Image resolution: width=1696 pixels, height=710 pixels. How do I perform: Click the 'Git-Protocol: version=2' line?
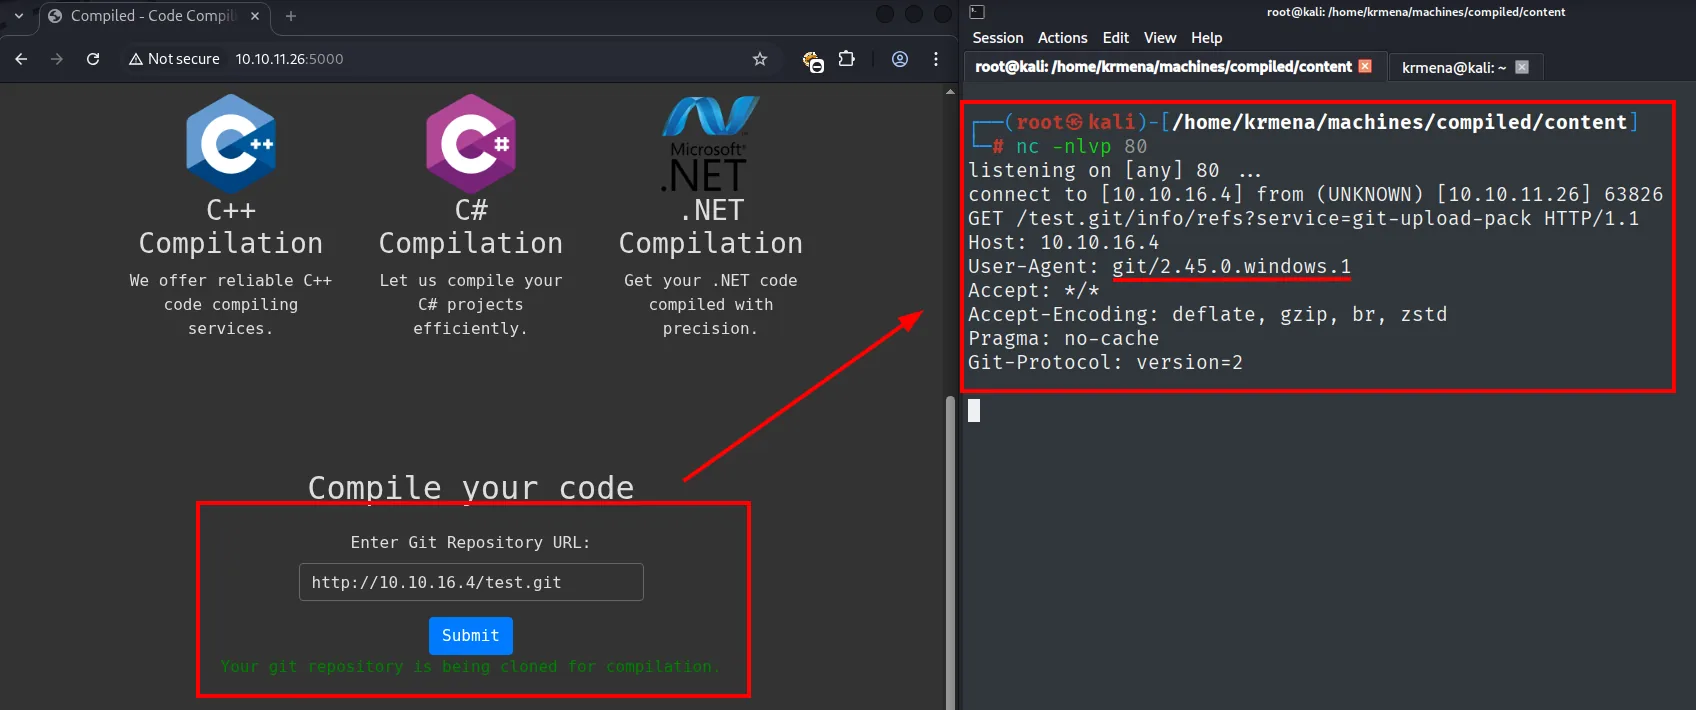(x=1105, y=363)
